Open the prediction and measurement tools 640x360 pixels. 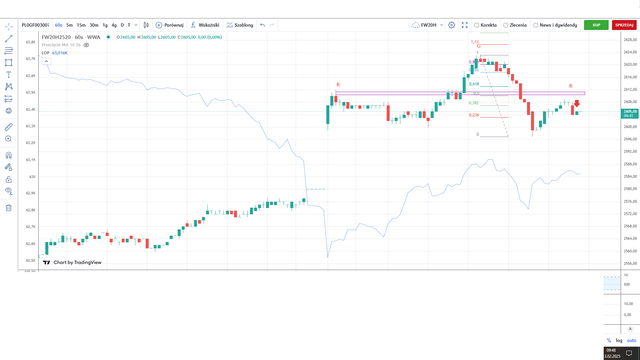point(9,99)
